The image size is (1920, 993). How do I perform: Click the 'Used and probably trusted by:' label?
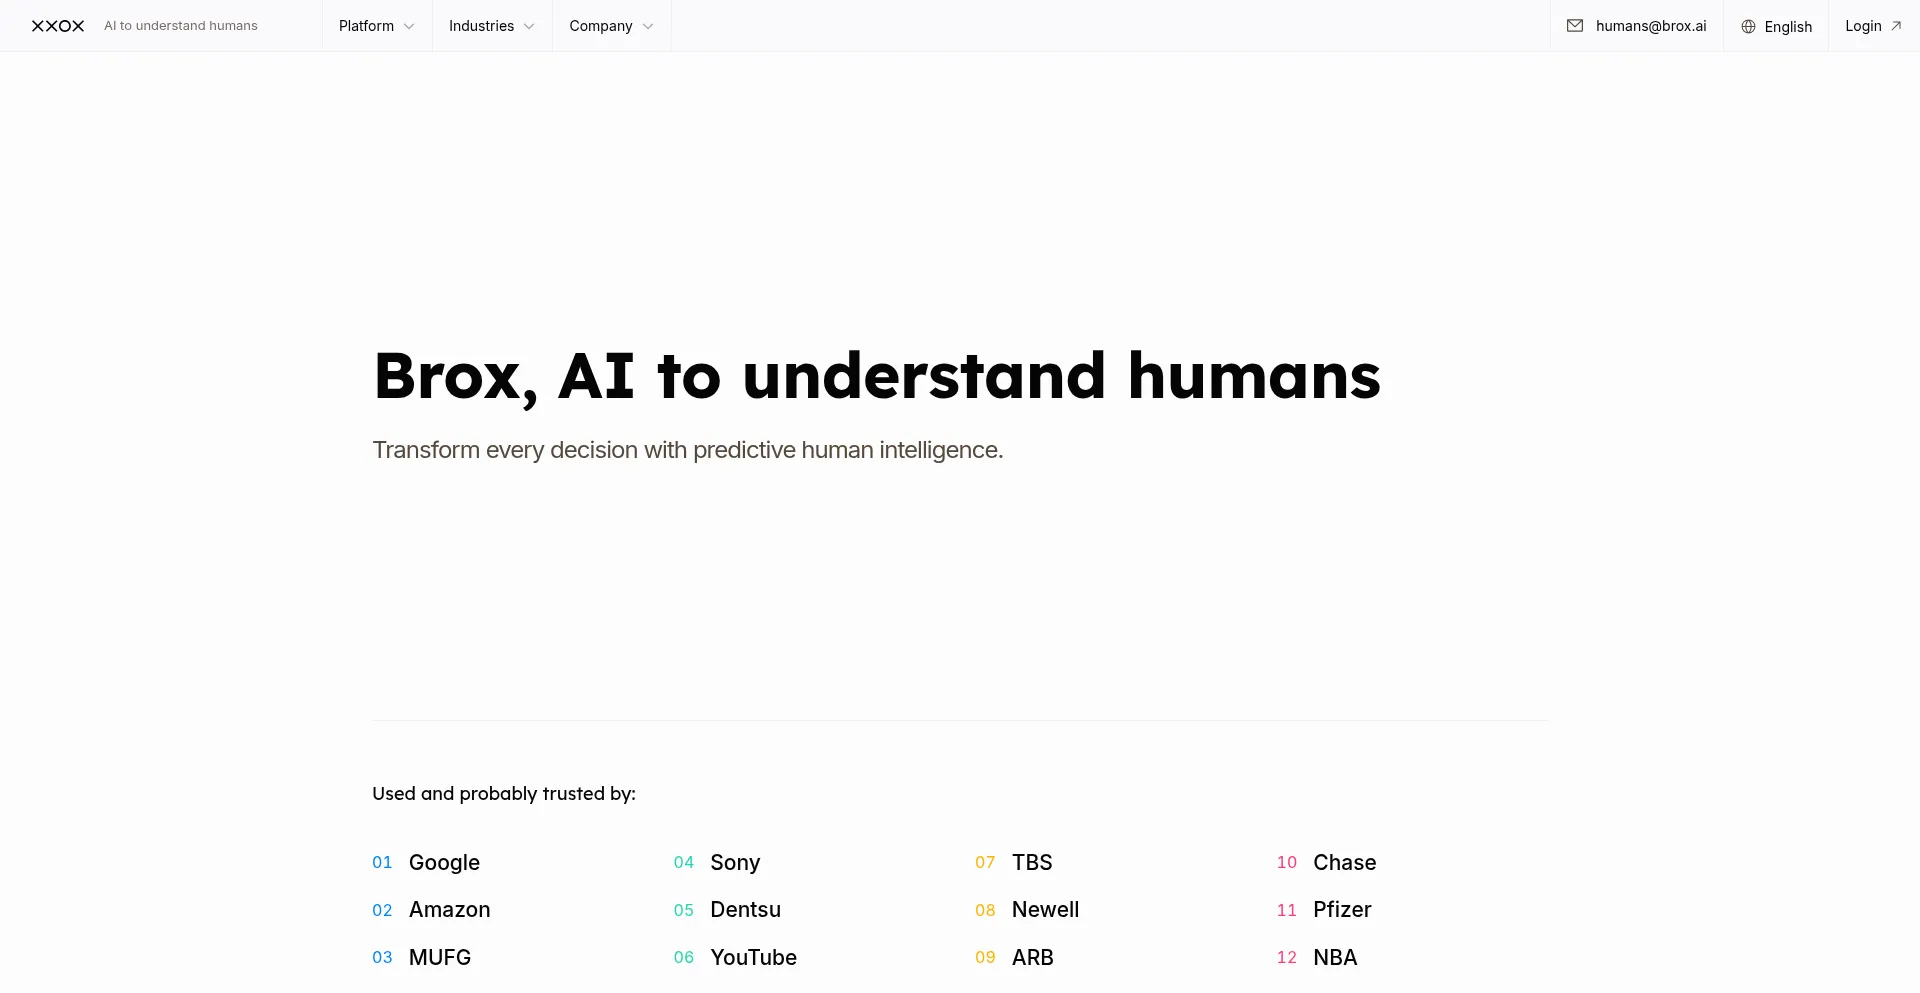coord(504,794)
